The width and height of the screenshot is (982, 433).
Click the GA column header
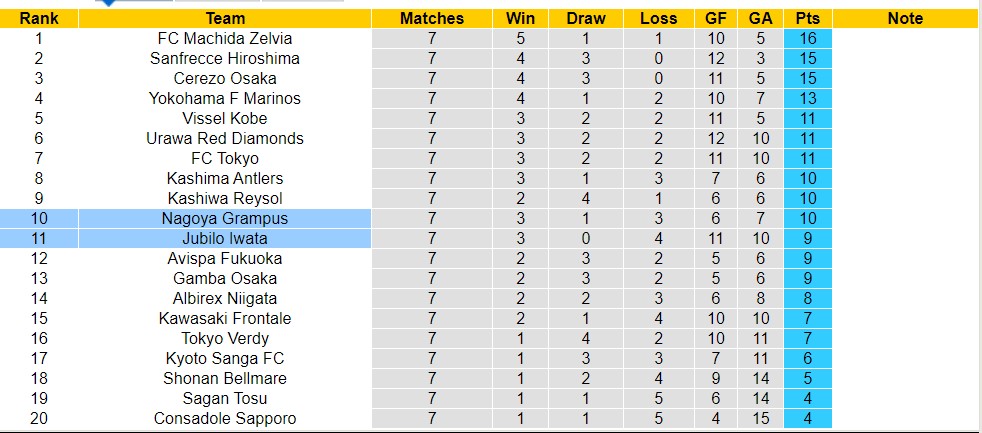[759, 18]
